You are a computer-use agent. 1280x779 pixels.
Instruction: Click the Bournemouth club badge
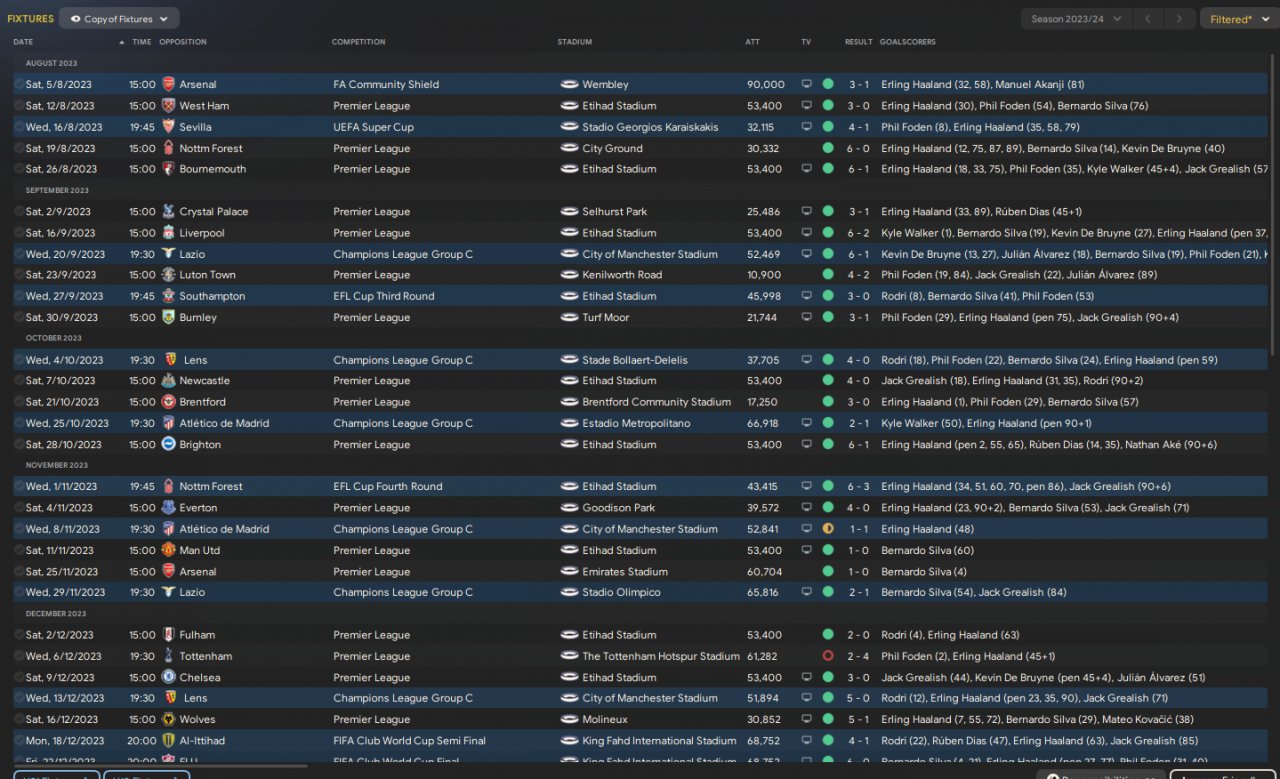click(x=168, y=169)
